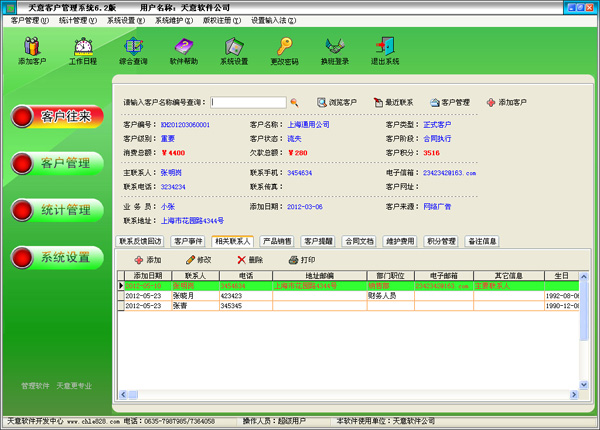
Task: Click the customer name/number search input field
Action: [247, 102]
